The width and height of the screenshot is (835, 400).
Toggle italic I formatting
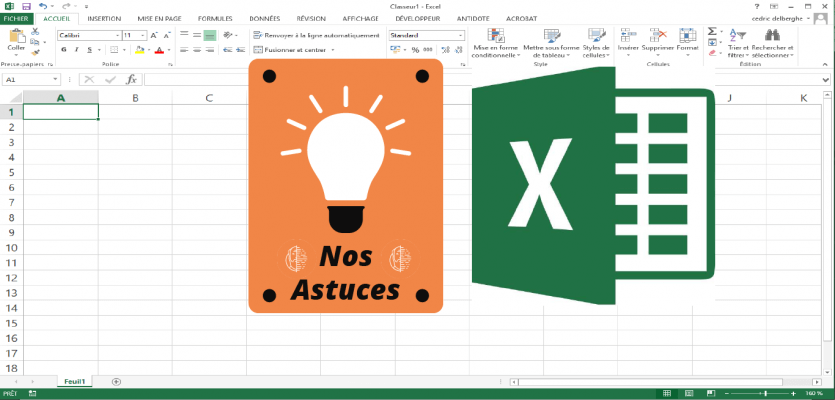[x=77, y=50]
